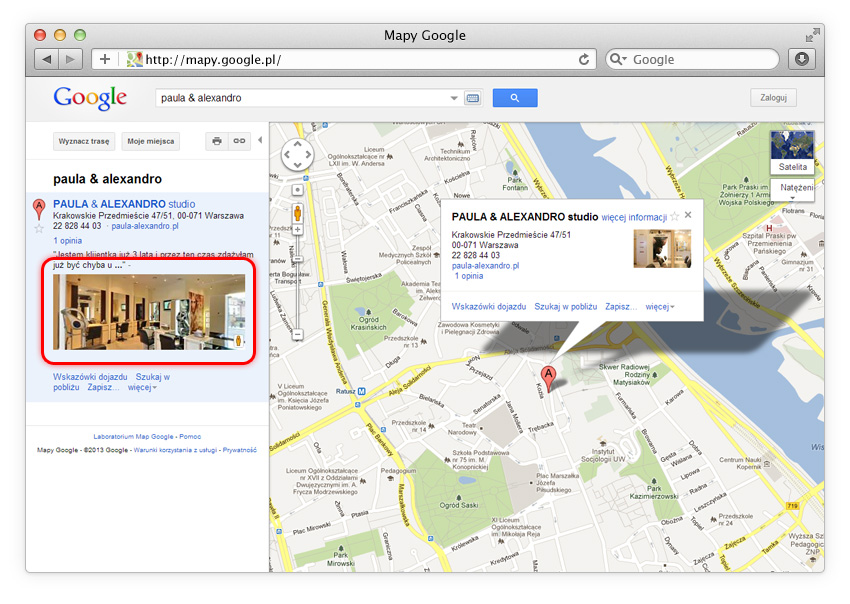Screen dimensions: 850x604
Task: Pan the map left with the arrow
Action: coord(287,155)
